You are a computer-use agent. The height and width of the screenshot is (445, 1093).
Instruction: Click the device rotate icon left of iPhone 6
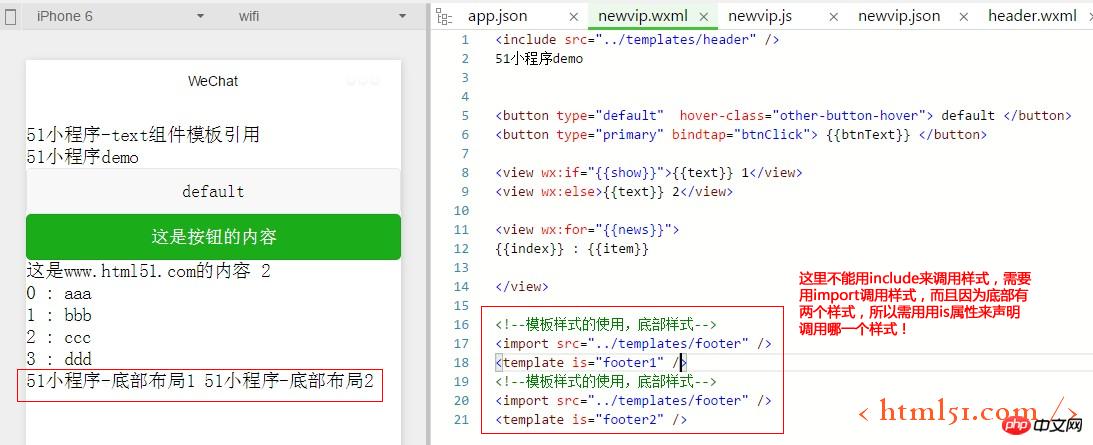(10, 16)
